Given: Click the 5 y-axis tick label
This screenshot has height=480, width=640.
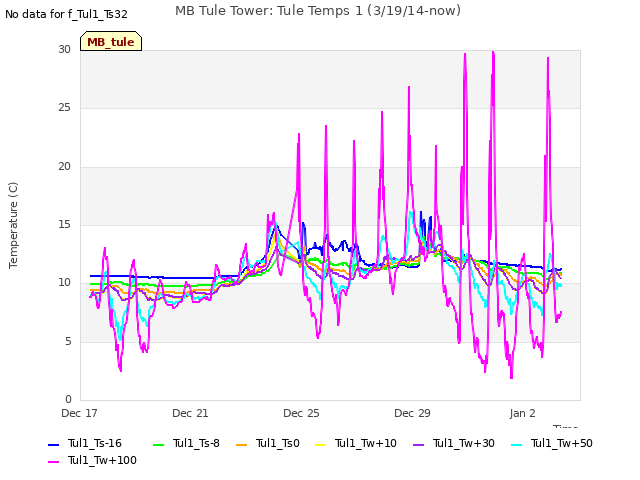Looking at the screenshot, I should click(68, 341).
